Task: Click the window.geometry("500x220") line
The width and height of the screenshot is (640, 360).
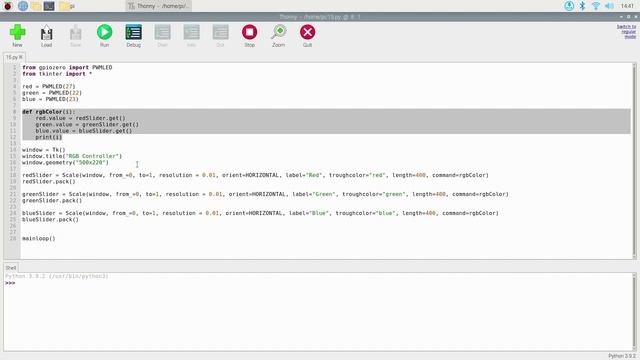Action: point(65,162)
